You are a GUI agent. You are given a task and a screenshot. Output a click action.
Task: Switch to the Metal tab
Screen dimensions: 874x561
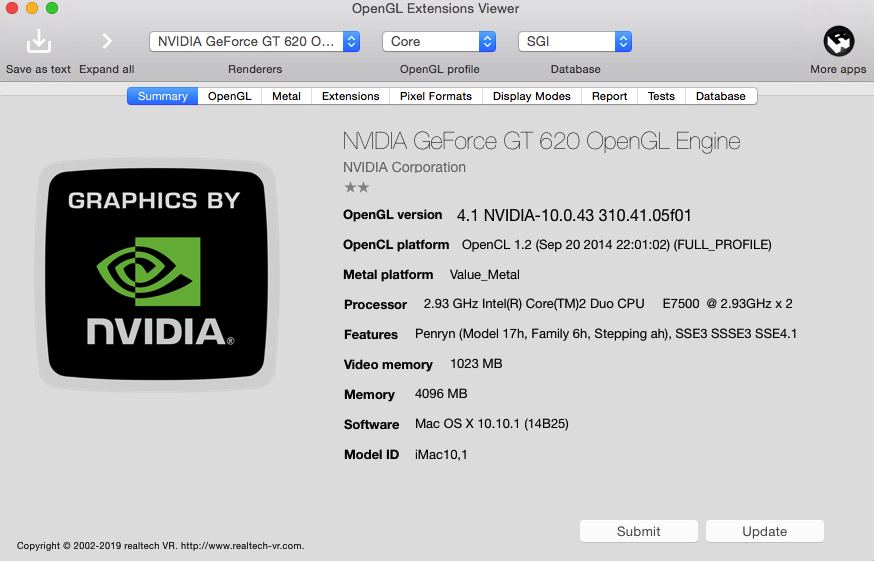tap(287, 96)
